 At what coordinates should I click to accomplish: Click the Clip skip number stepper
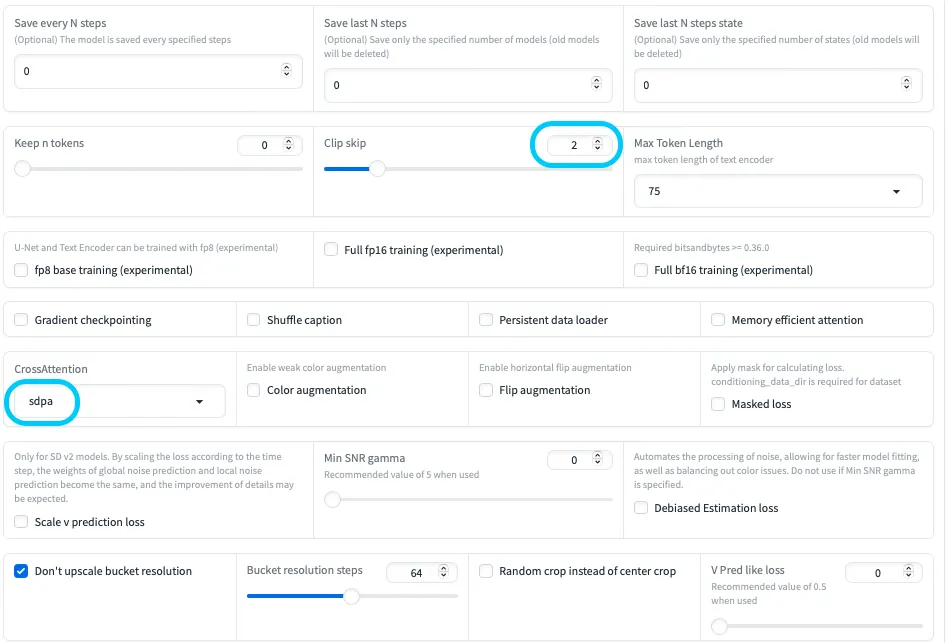598,145
